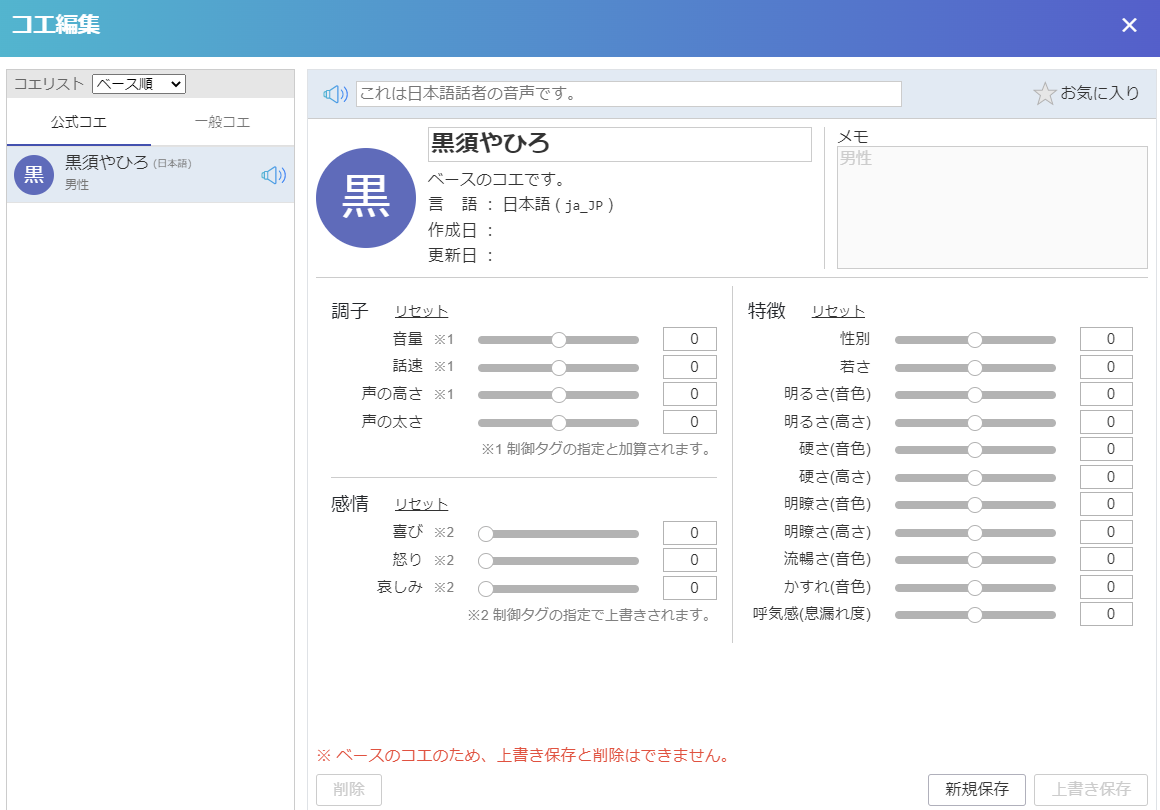
Task: Click the 話速 value box
Action: pos(689,367)
